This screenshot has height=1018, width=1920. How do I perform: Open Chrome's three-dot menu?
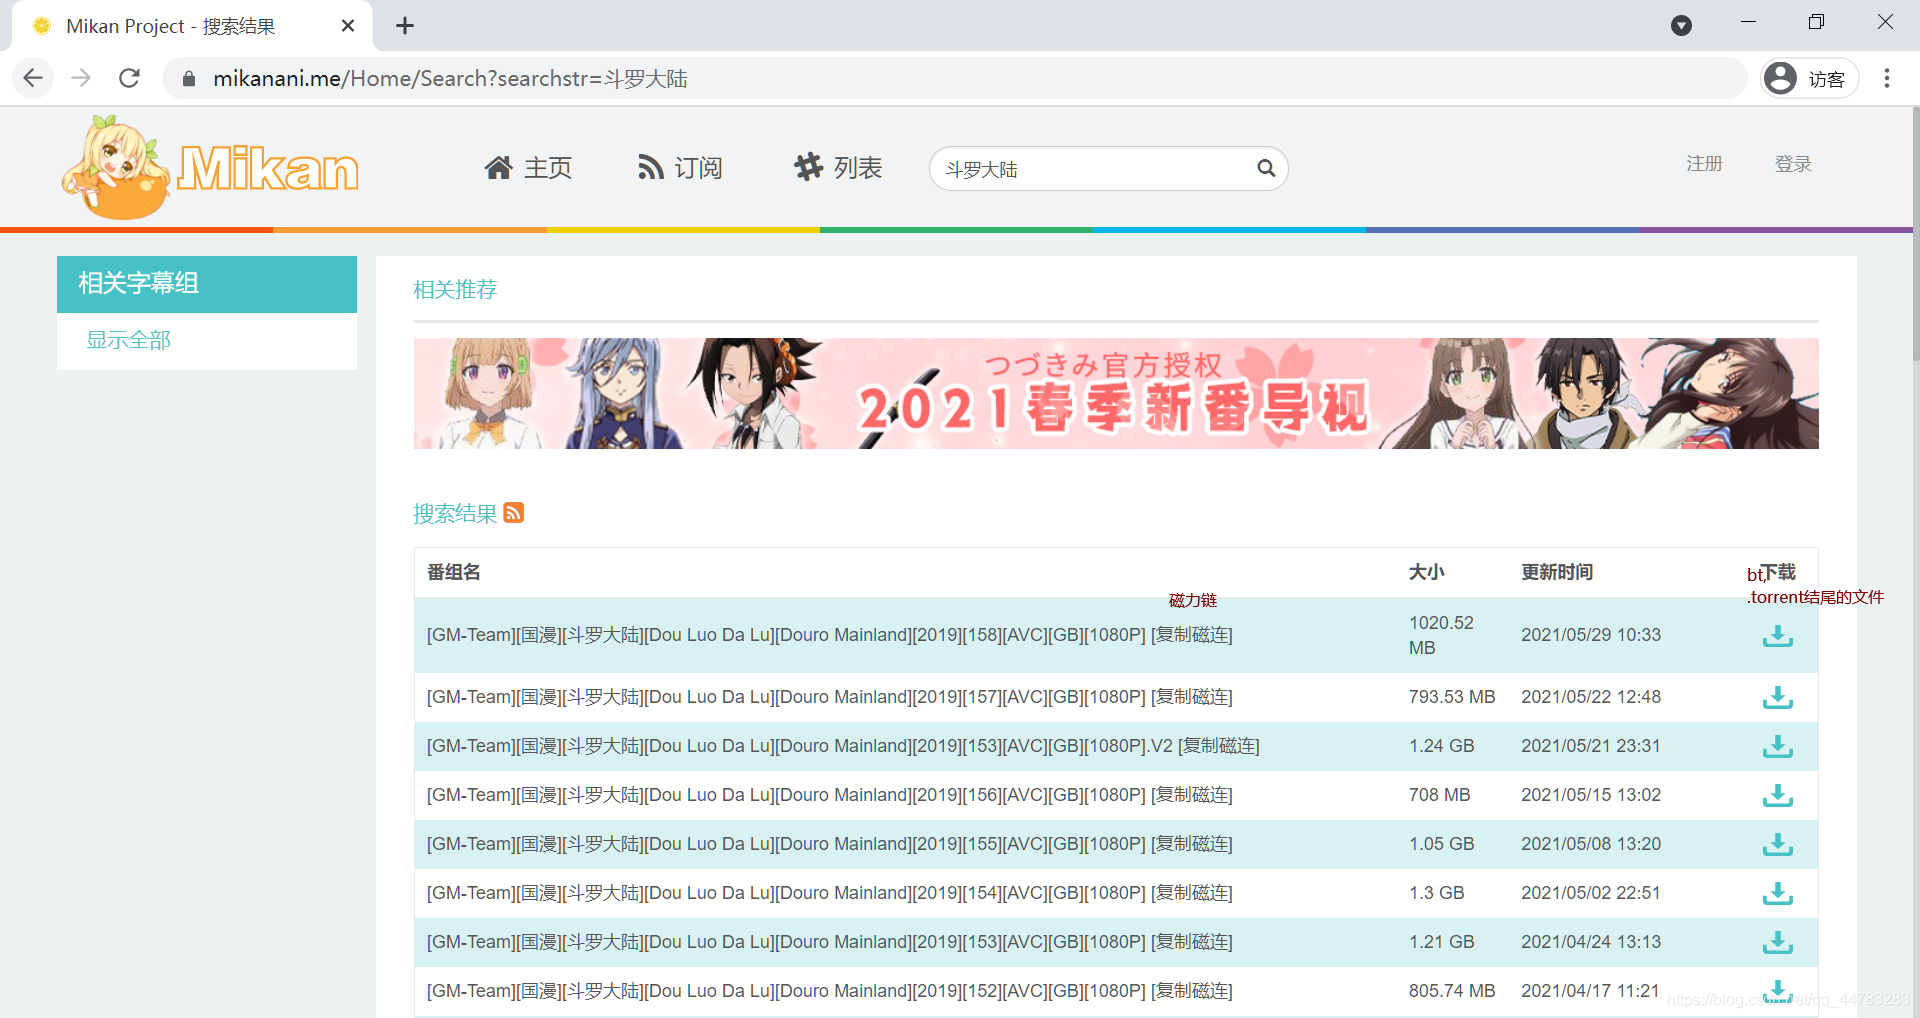1887,78
